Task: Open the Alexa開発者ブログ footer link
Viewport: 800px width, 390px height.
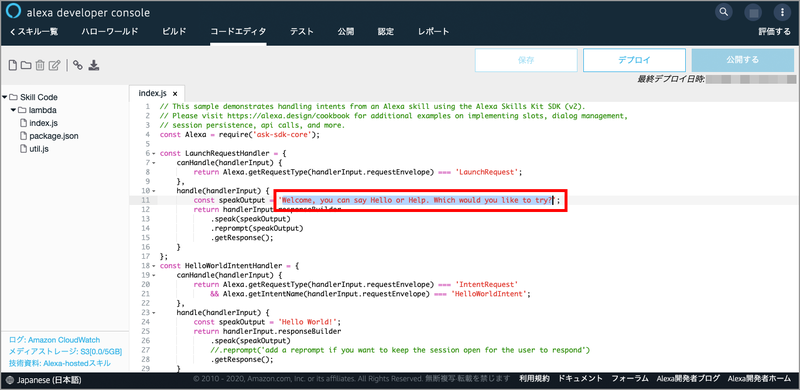Action: pyautogui.click(x=688, y=379)
